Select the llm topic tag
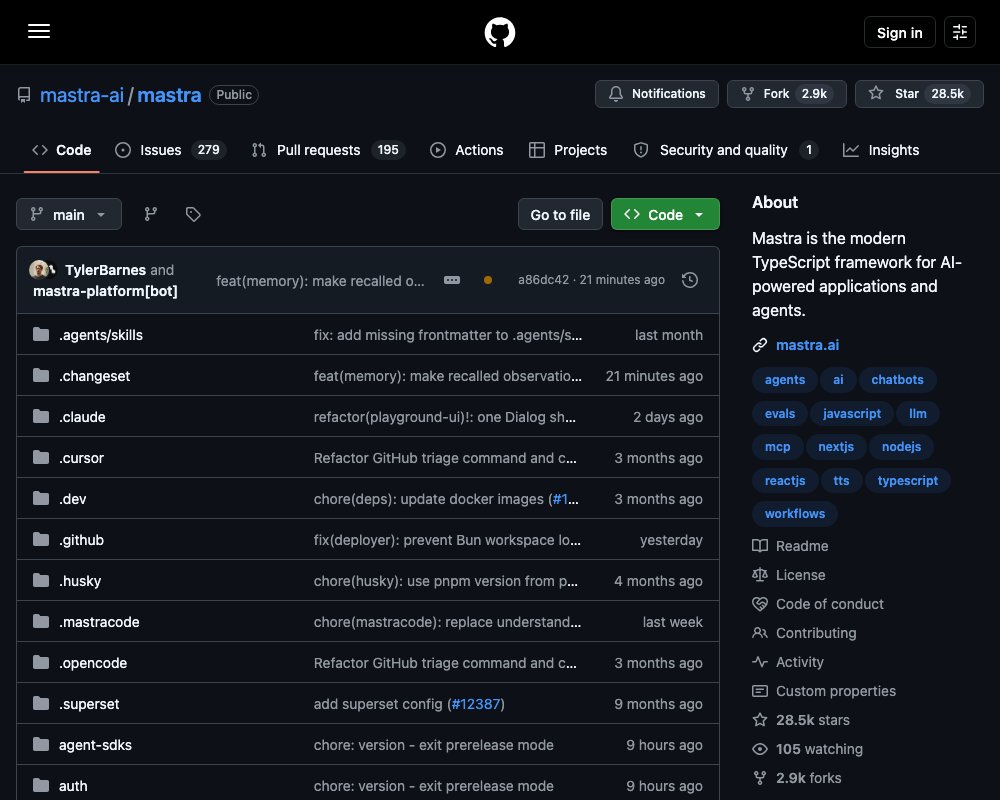 [918, 413]
